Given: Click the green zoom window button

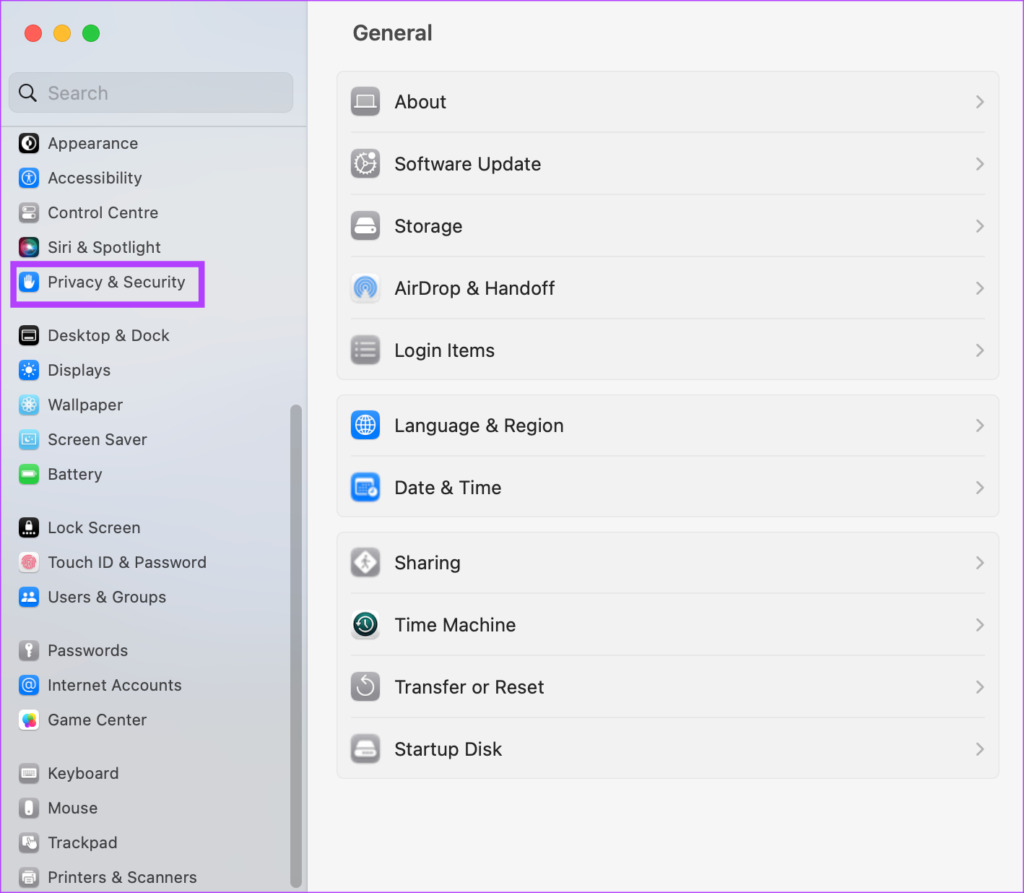Looking at the screenshot, I should (91, 33).
